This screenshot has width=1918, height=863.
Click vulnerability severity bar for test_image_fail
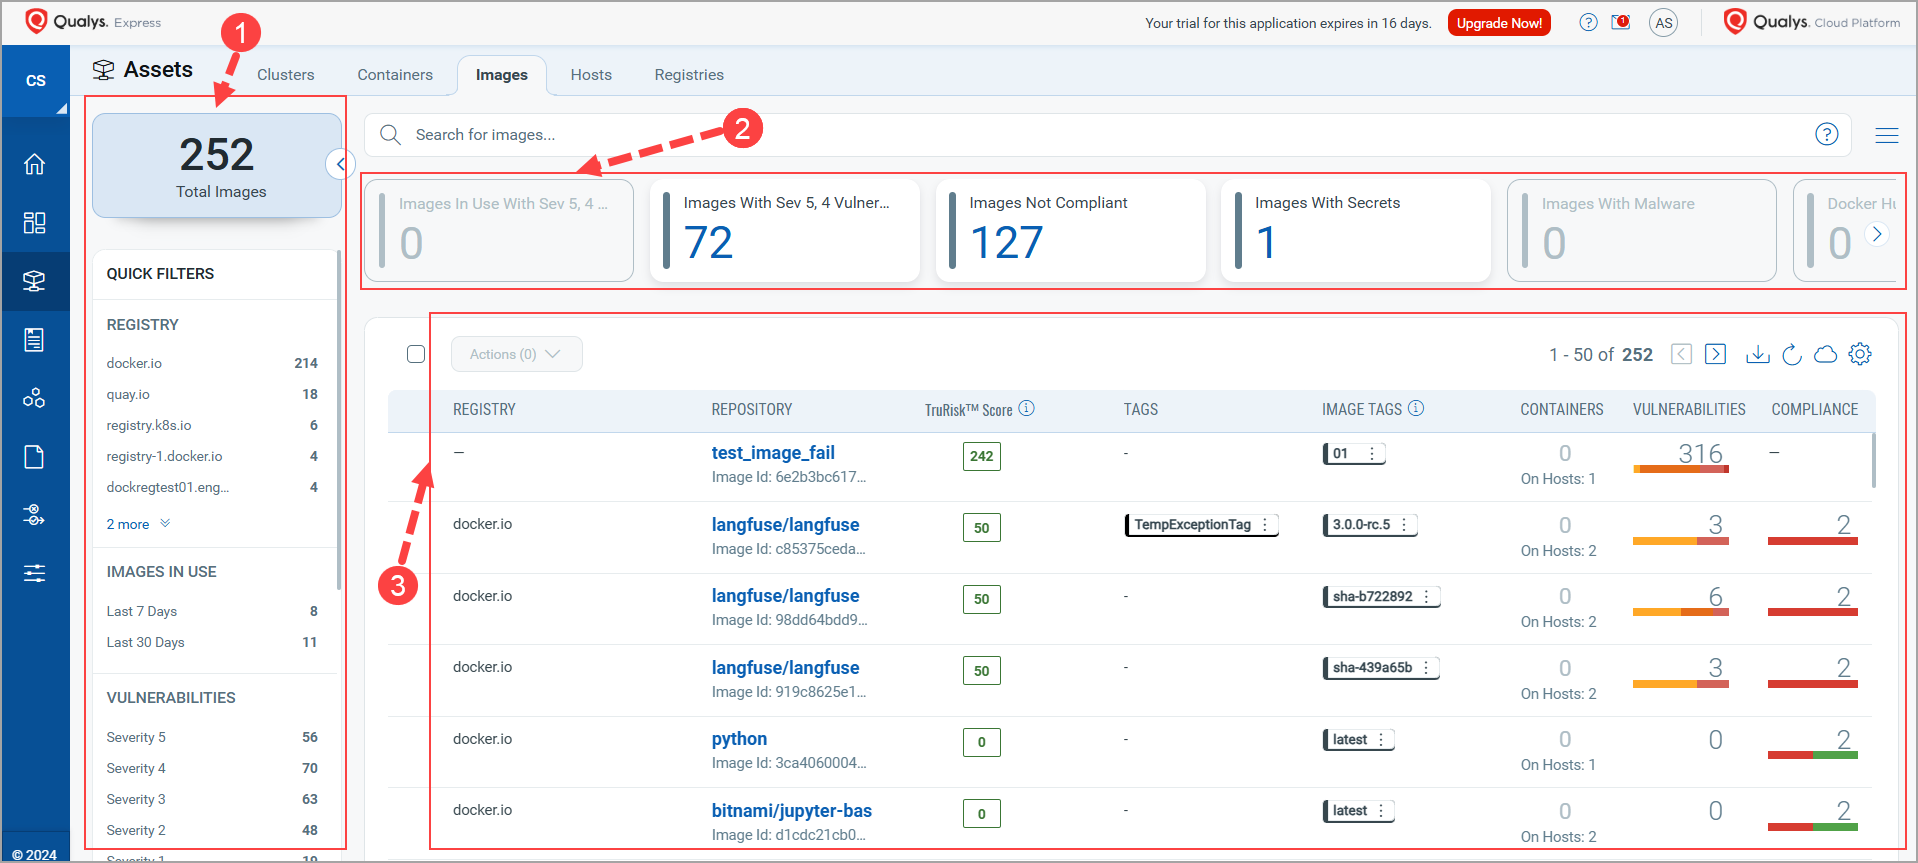point(1680,468)
